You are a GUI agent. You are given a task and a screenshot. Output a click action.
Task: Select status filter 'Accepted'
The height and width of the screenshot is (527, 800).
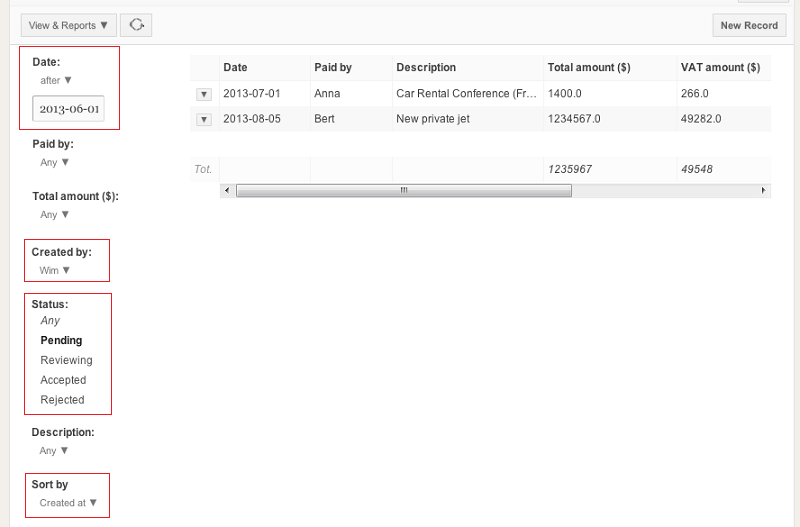tap(63, 380)
